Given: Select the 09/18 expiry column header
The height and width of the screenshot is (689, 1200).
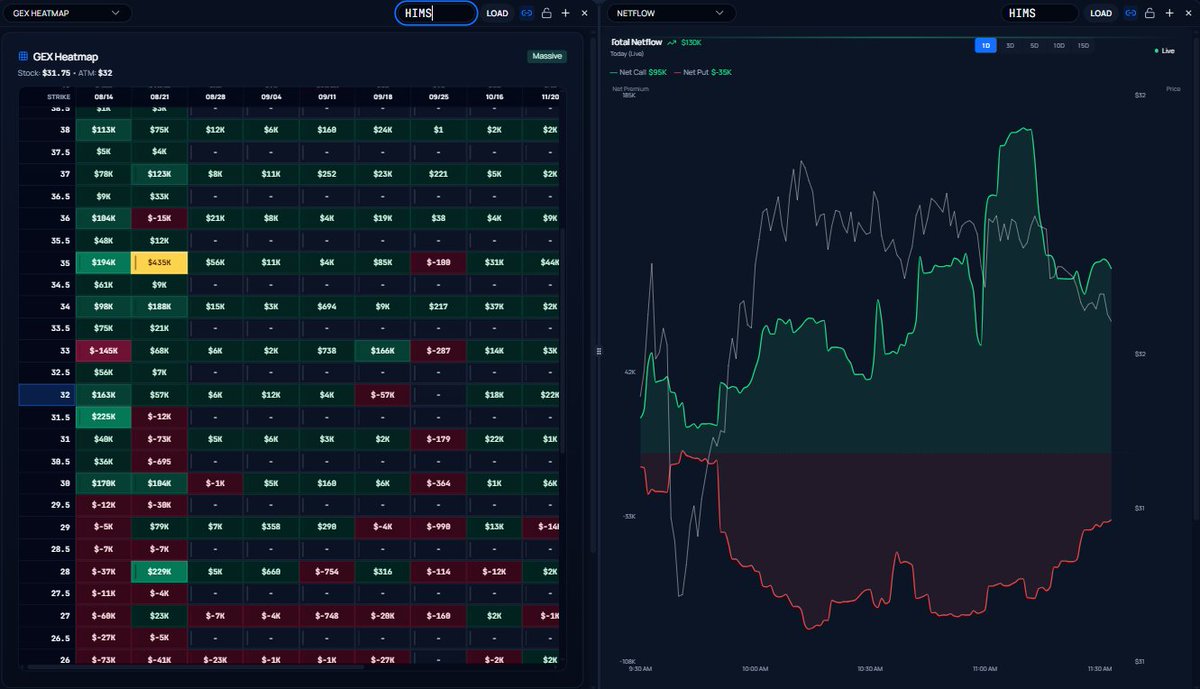Looking at the screenshot, I should click(383, 96).
